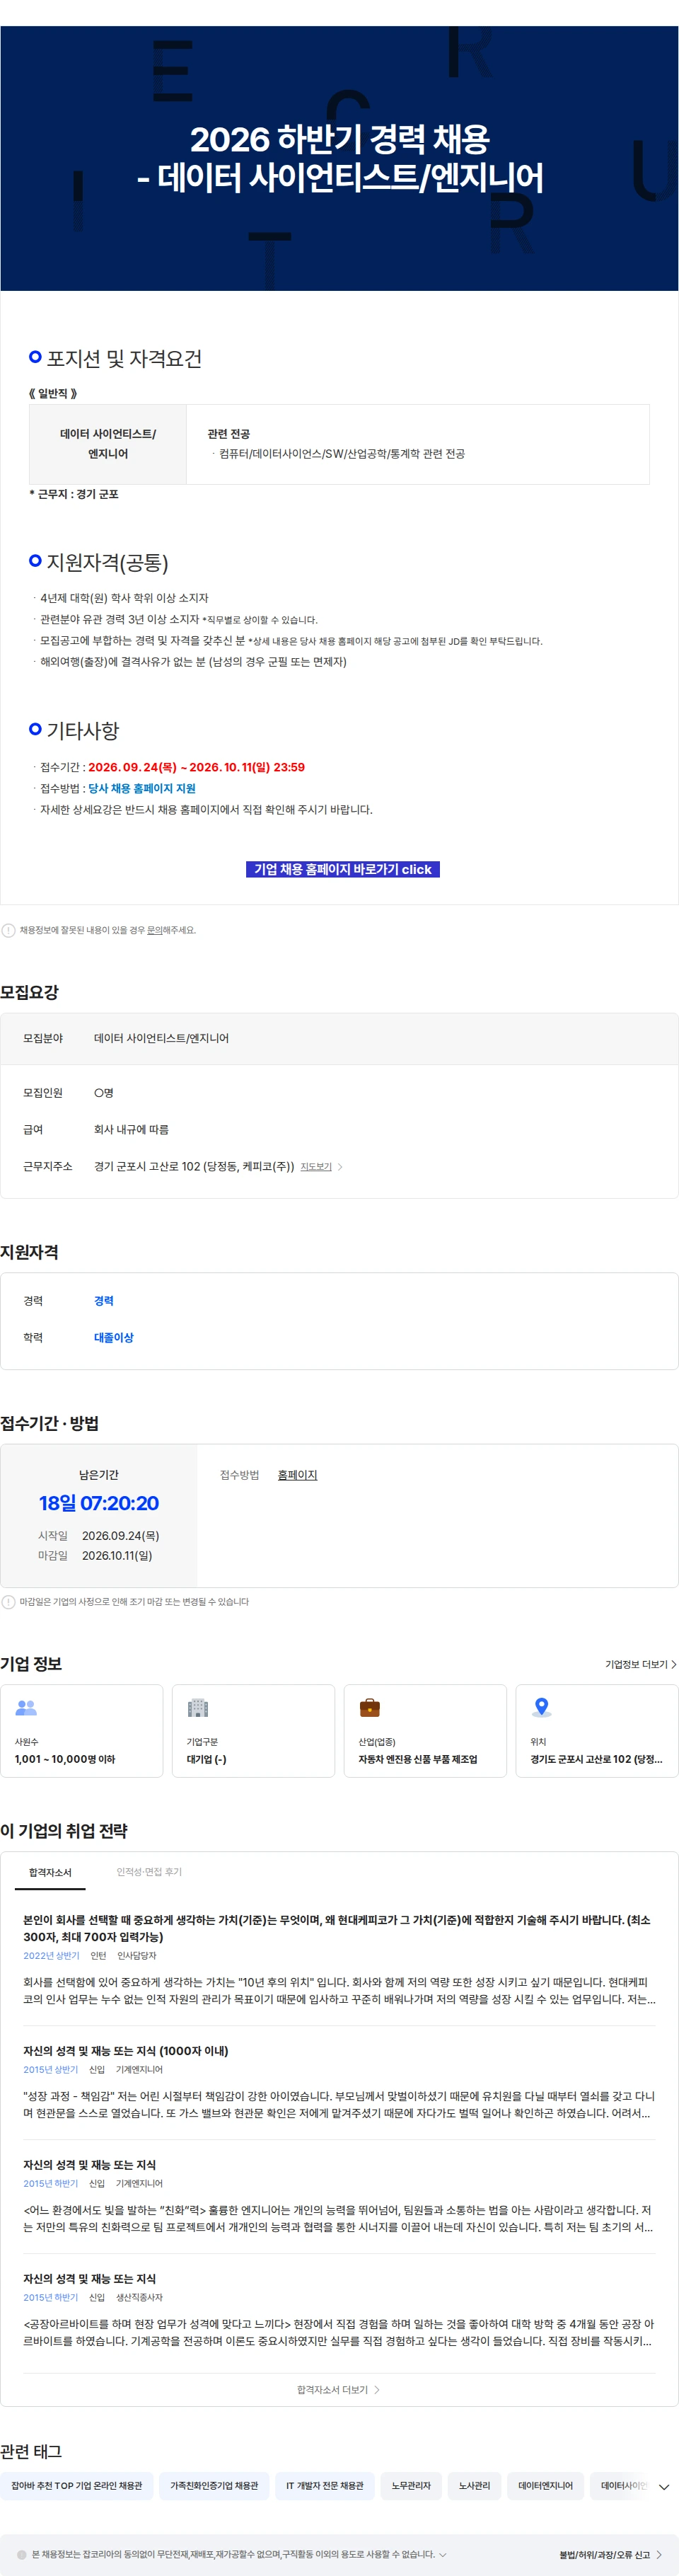Expand the related tags list with chevron
679x2576 pixels.
[663, 2486]
